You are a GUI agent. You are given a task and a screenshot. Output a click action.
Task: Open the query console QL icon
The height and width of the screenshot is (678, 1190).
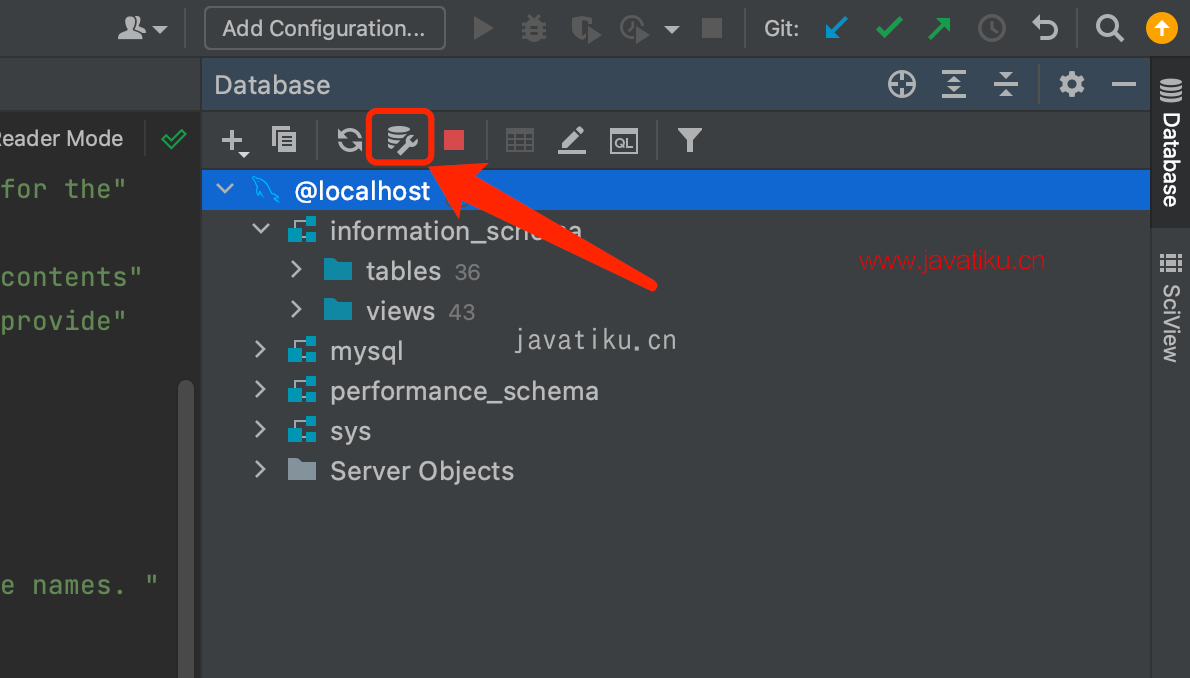click(624, 141)
